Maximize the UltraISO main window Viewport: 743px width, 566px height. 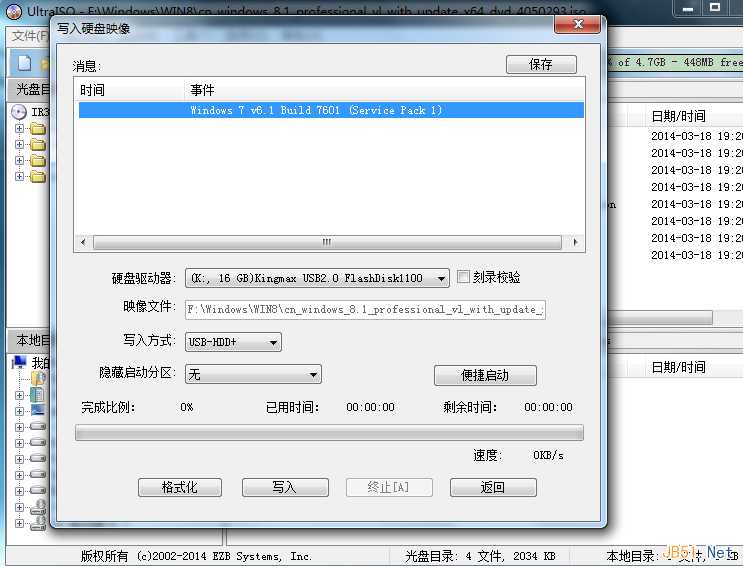point(715,8)
